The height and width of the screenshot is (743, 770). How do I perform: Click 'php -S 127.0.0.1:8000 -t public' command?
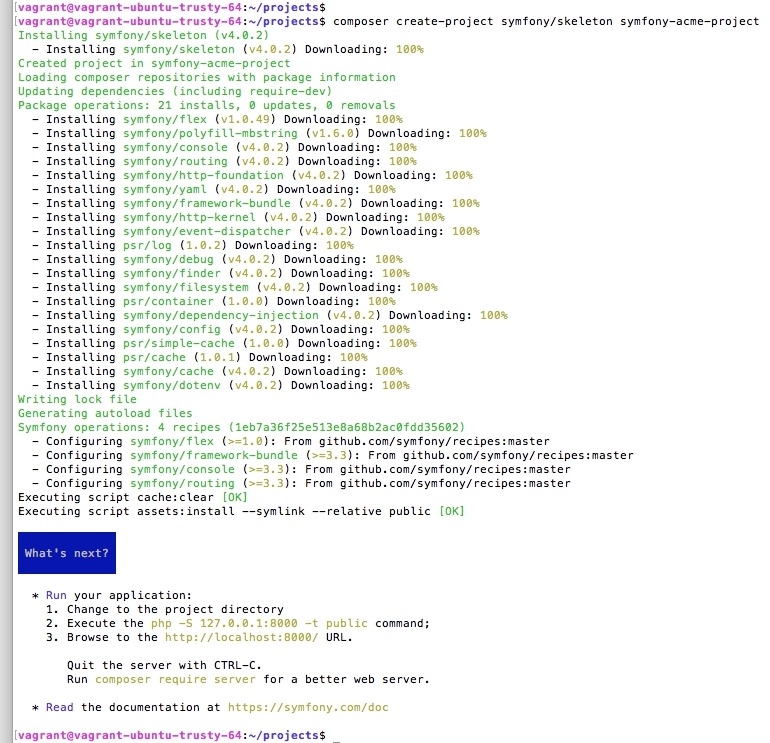point(259,623)
